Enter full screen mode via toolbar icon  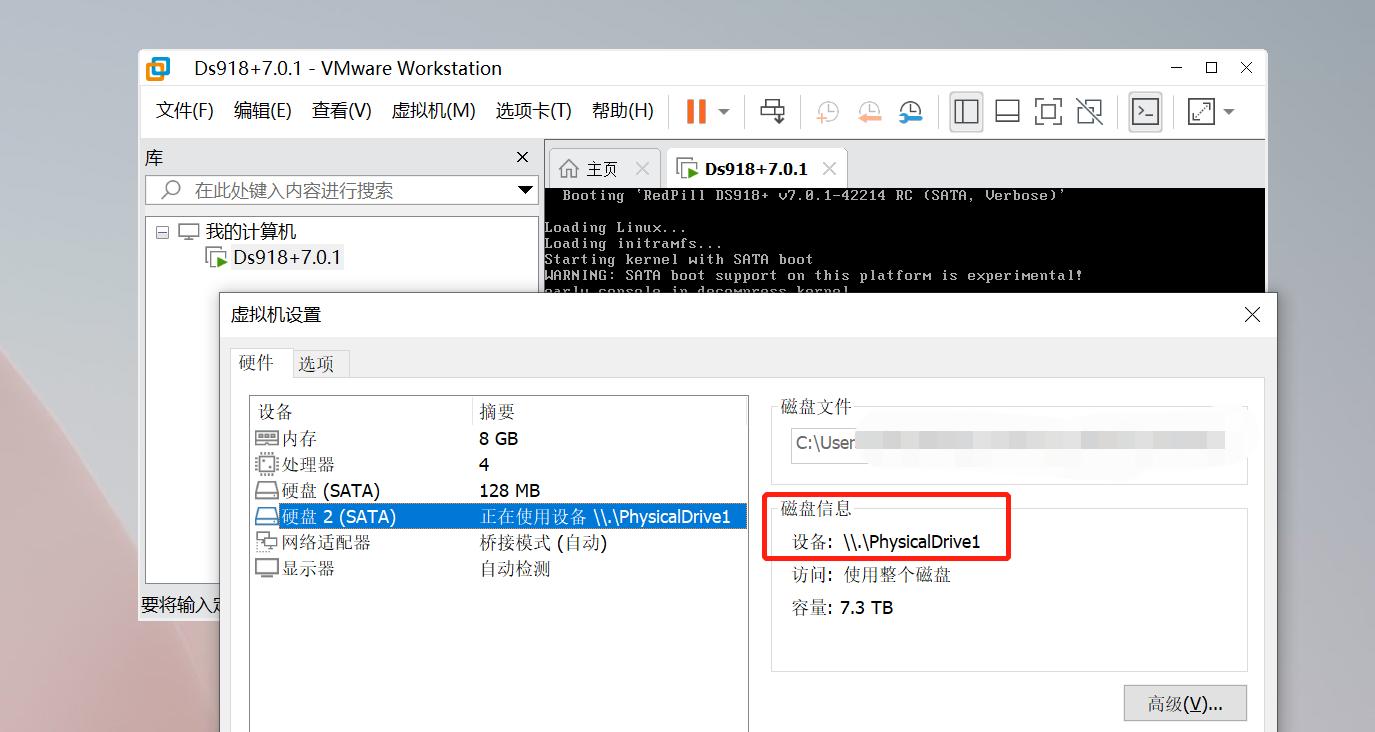point(1048,111)
